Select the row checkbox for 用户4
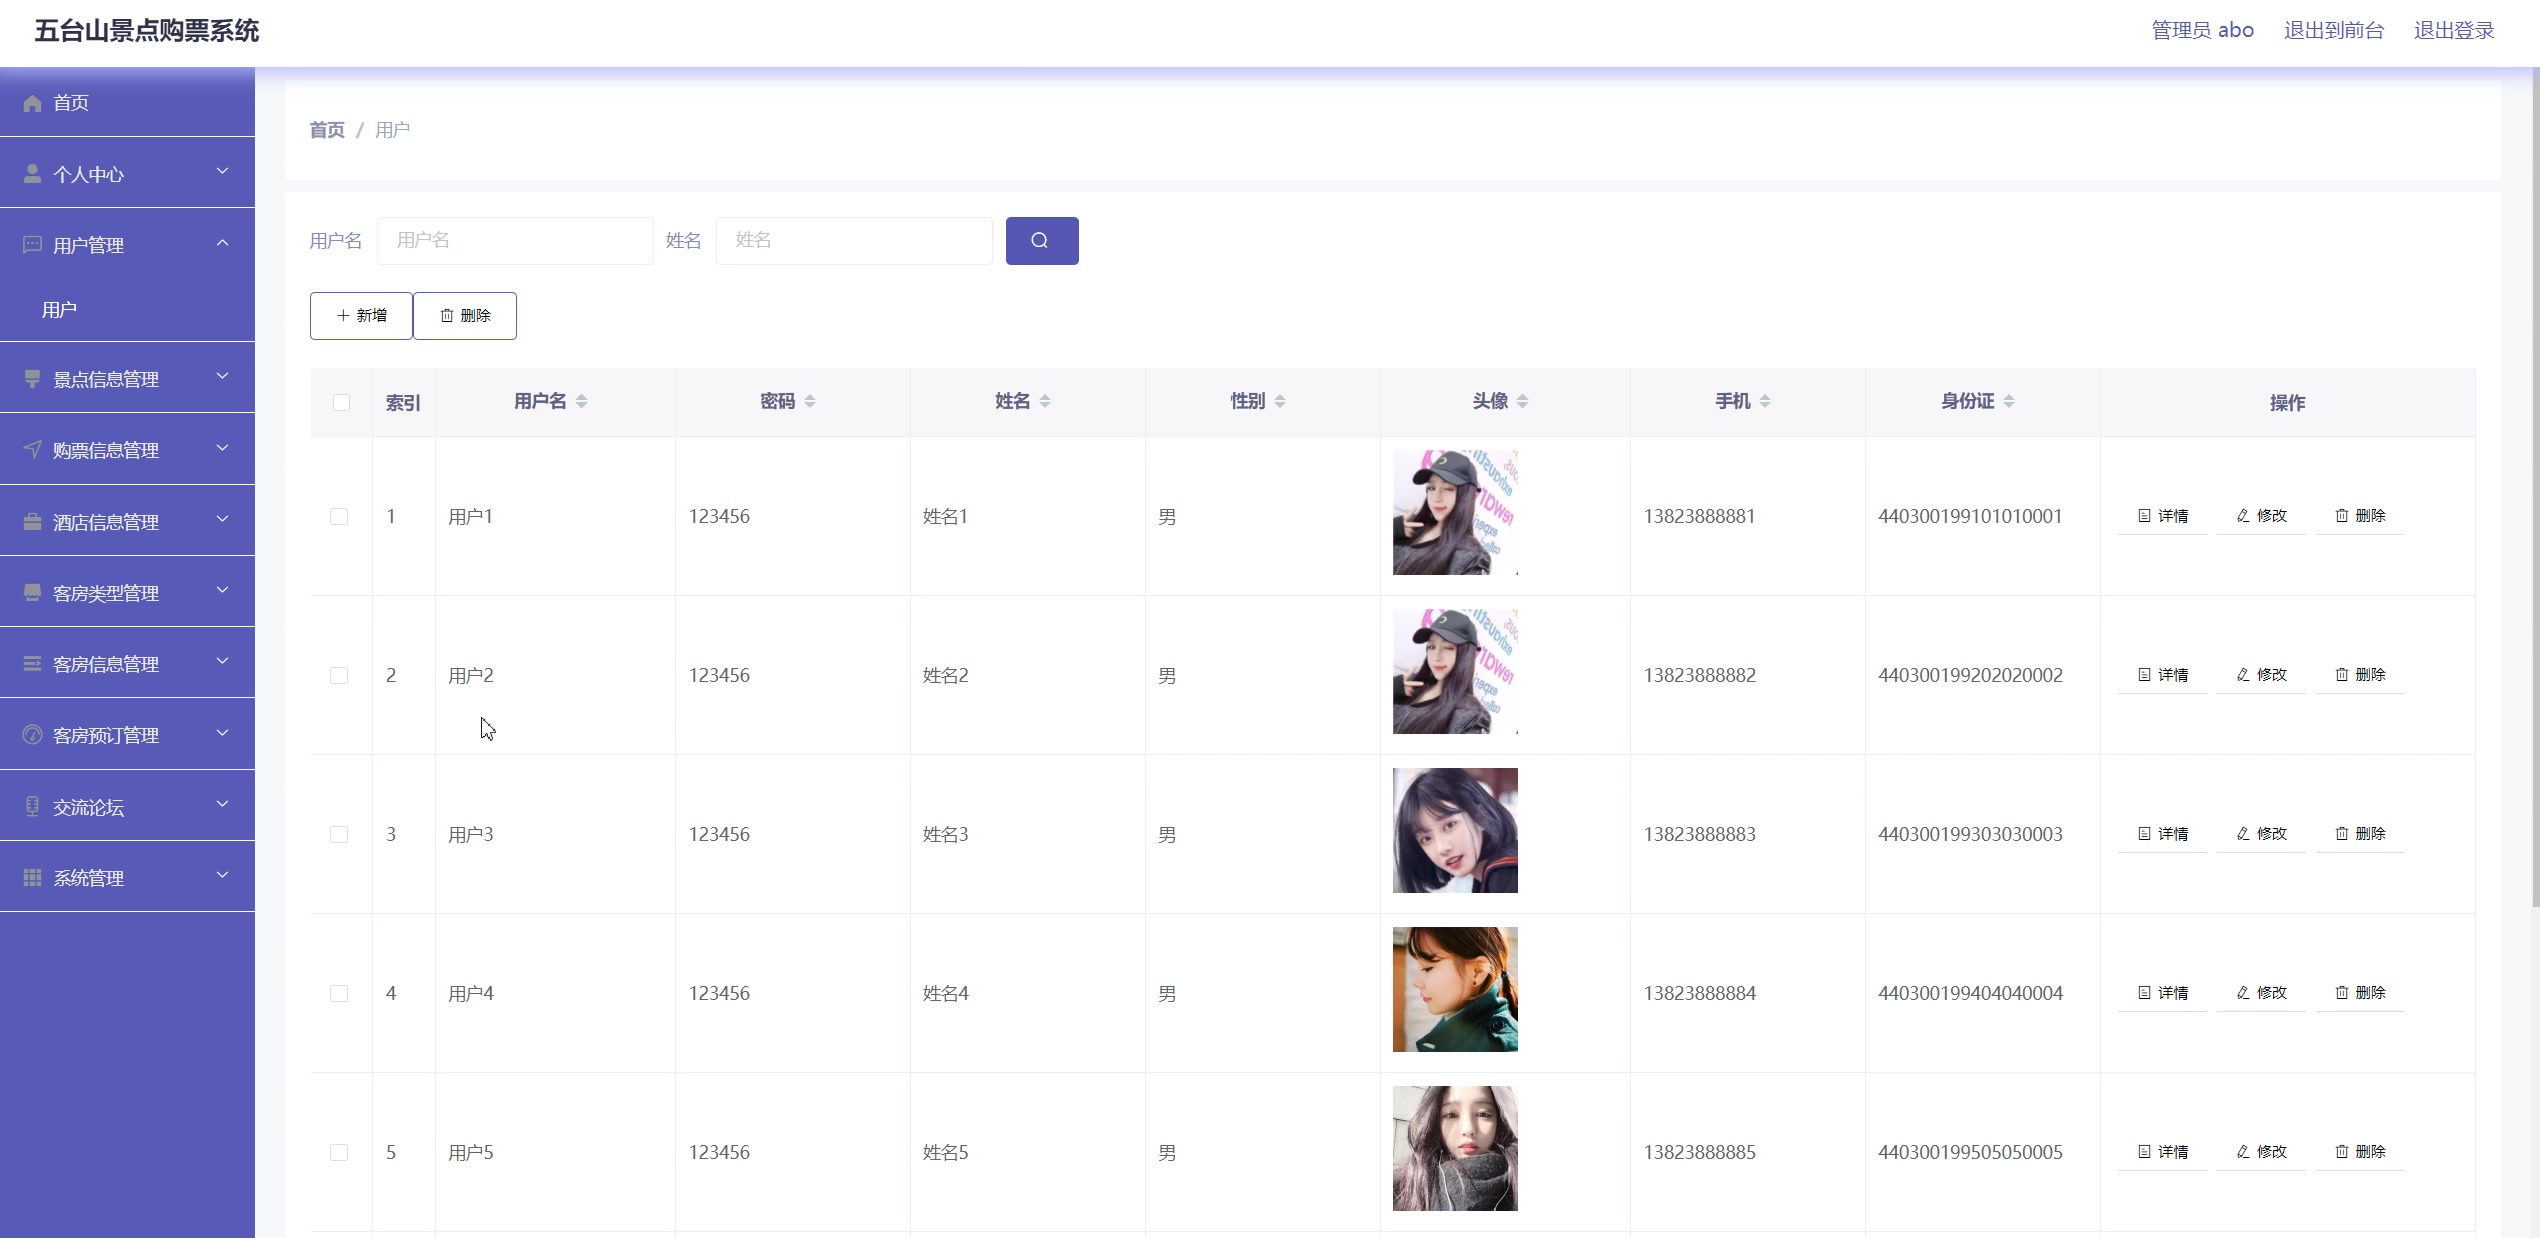2540x1238 pixels. [x=339, y=994]
